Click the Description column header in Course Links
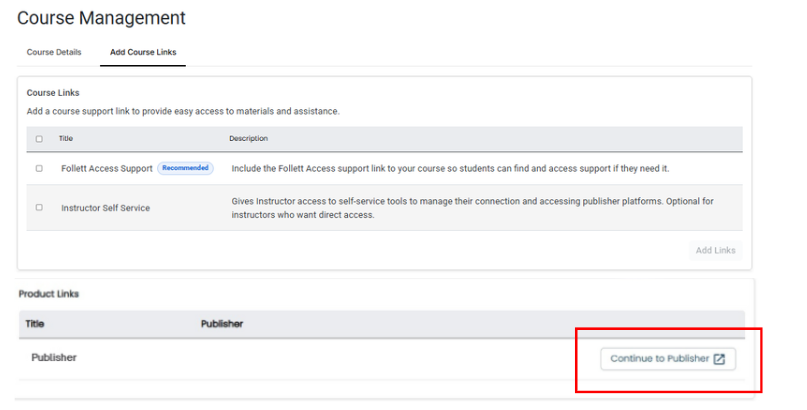Viewport: 807px width, 410px height. click(249, 138)
